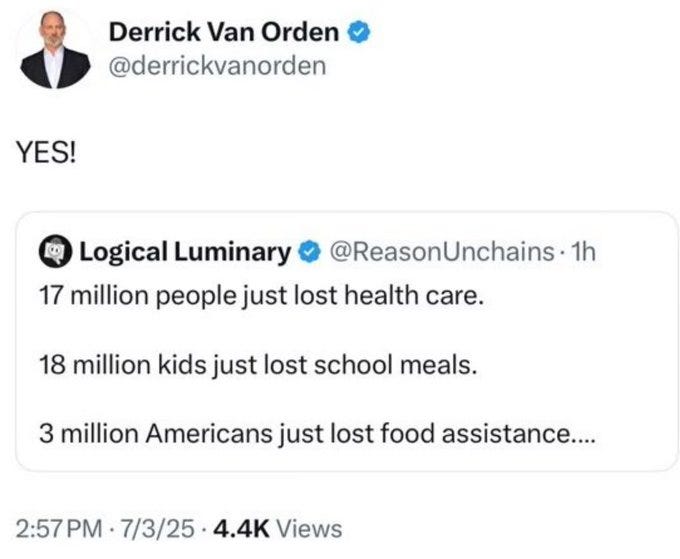The image size is (680, 559).
Task: Click the 2:57 PM post time
Action: pos(59,528)
